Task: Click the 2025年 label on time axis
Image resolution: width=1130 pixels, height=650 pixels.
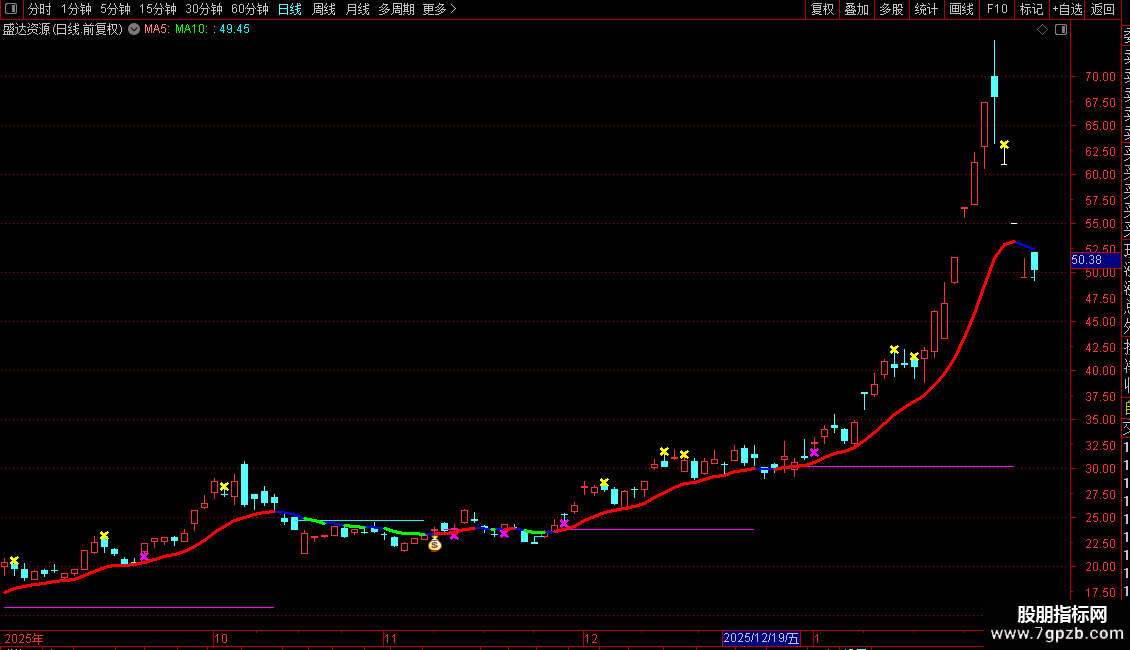Action: (x=24, y=638)
